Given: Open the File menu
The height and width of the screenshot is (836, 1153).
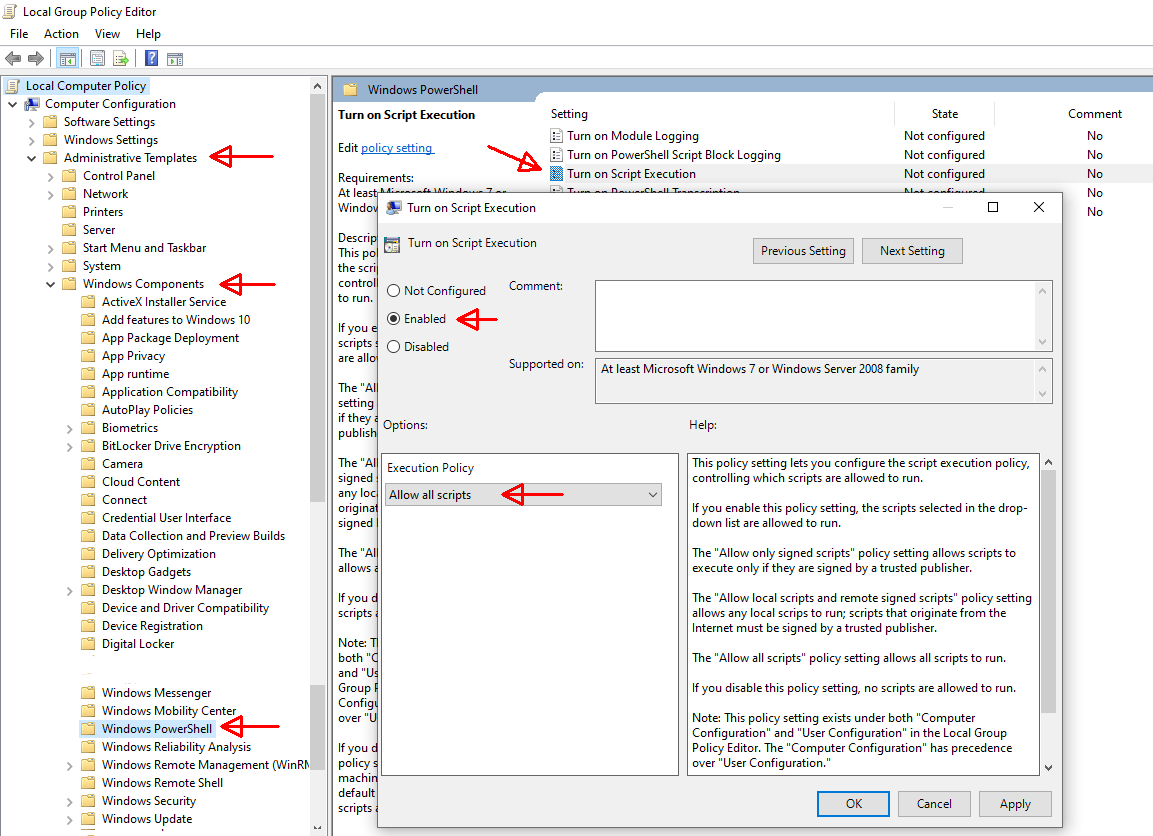Looking at the screenshot, I should coord(19,34).
